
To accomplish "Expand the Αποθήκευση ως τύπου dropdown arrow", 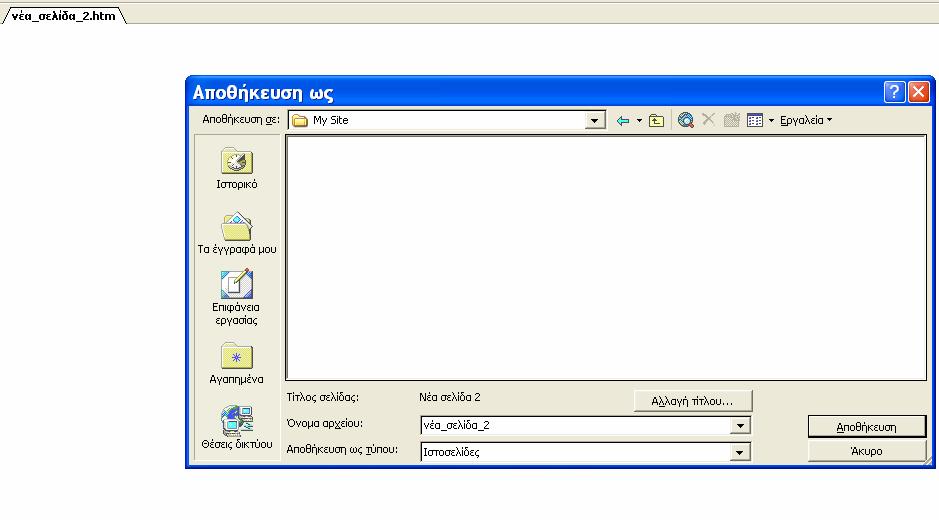I will coord(740,452).
